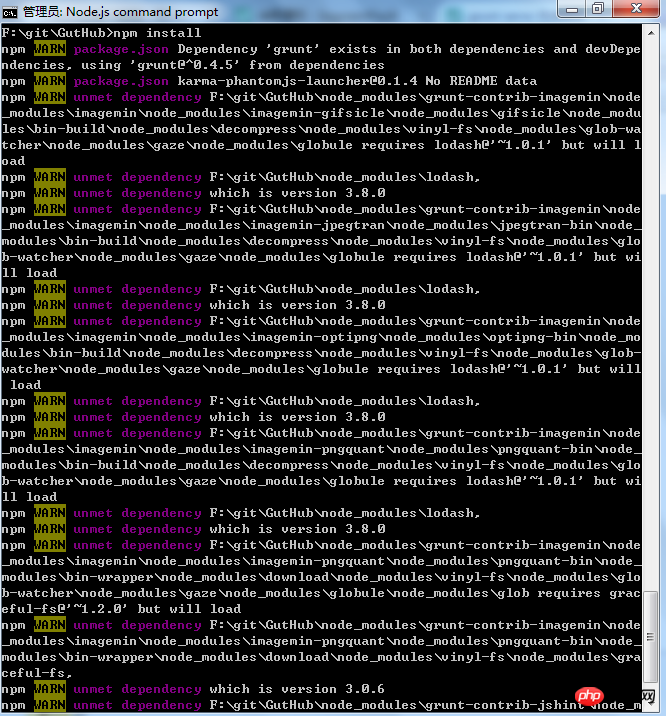The height and width of the screenshot is (716, 666).
Task: Click the scrollbar up arrow
Action: pos(651,33)
